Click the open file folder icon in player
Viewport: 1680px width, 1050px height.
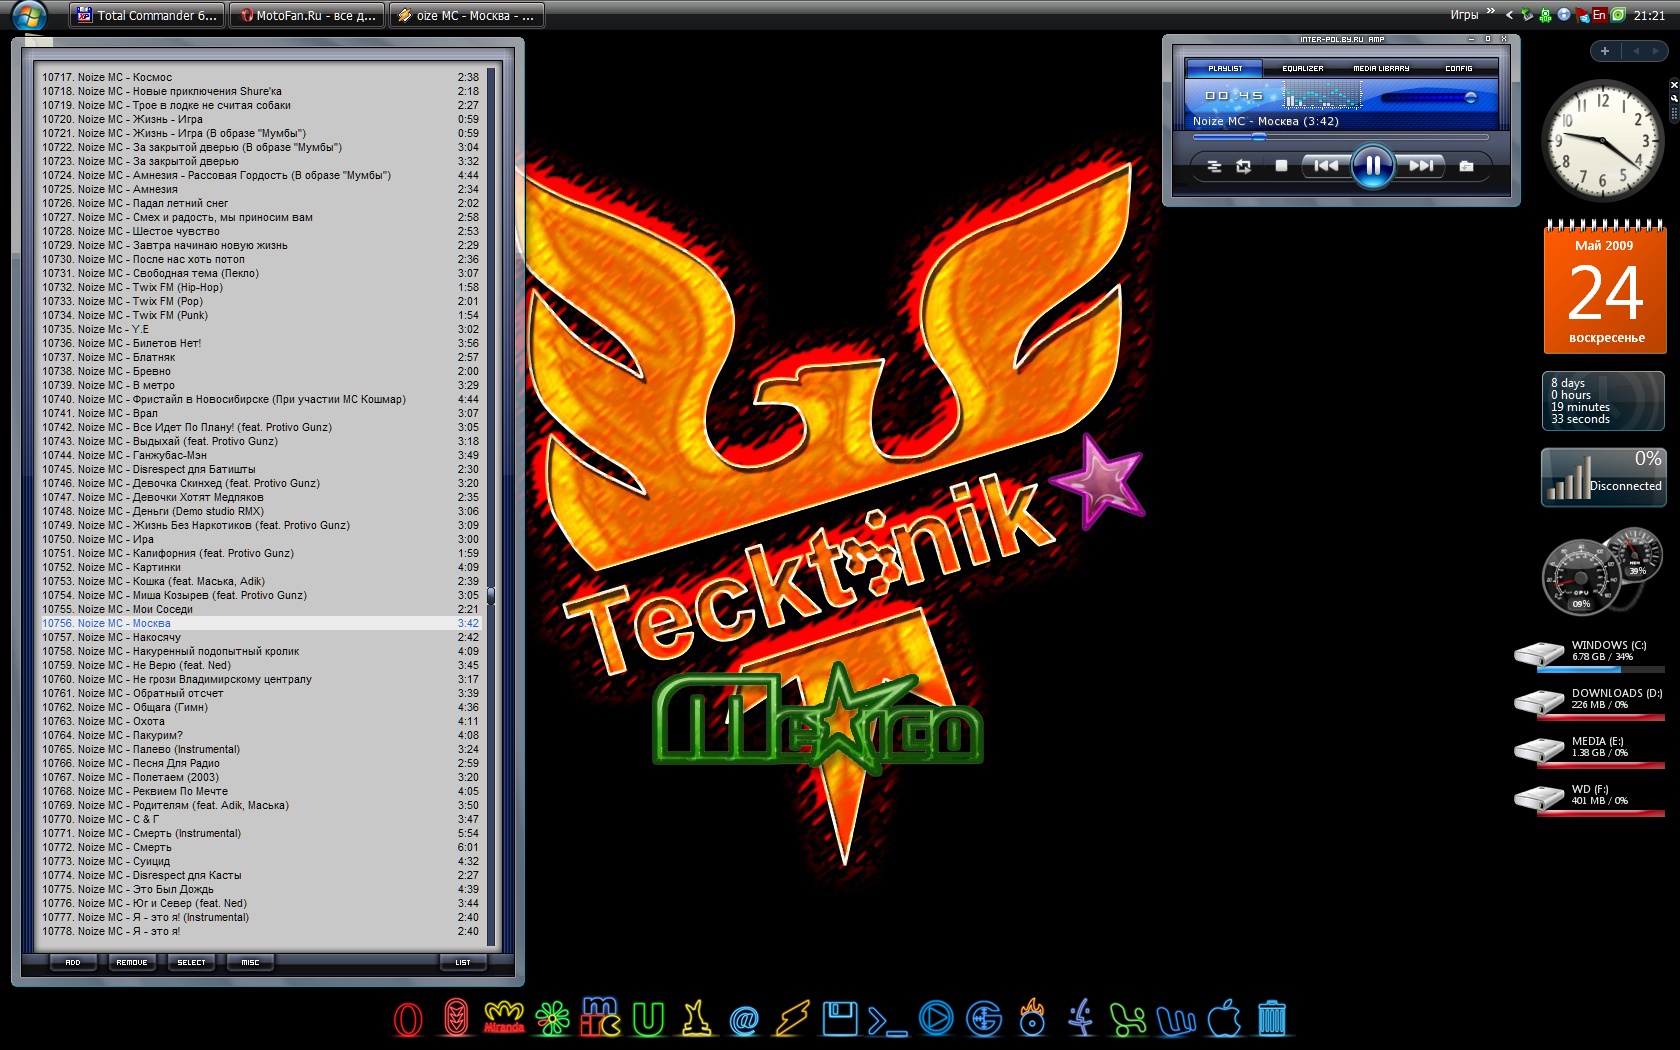[1466, 166]
